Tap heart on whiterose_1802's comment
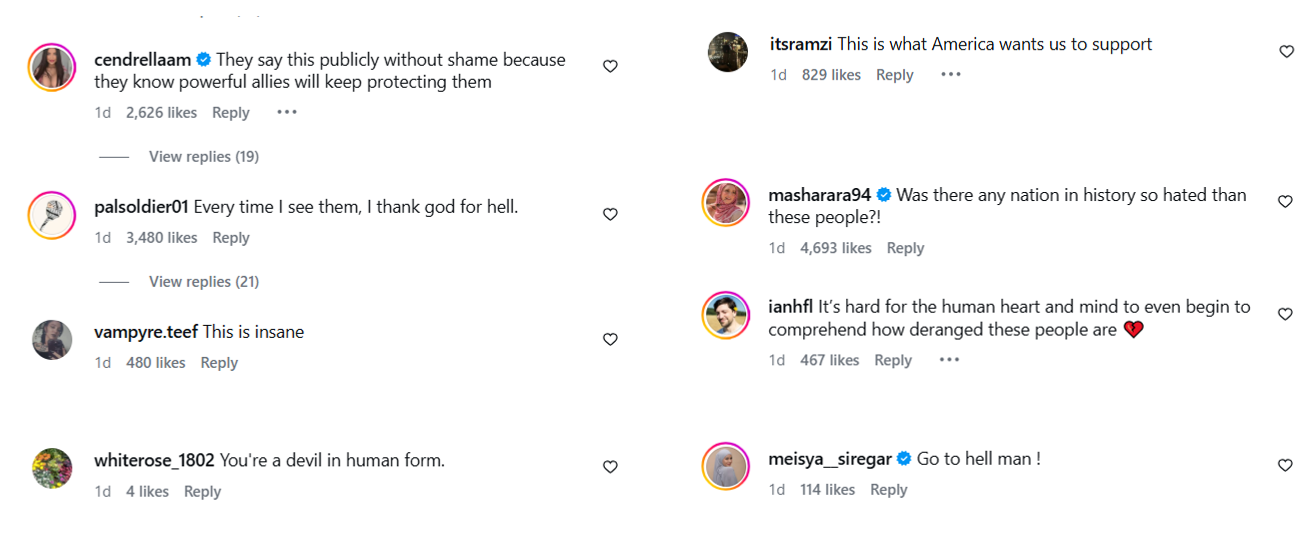 pyautogui.click(x=610, y=467)
